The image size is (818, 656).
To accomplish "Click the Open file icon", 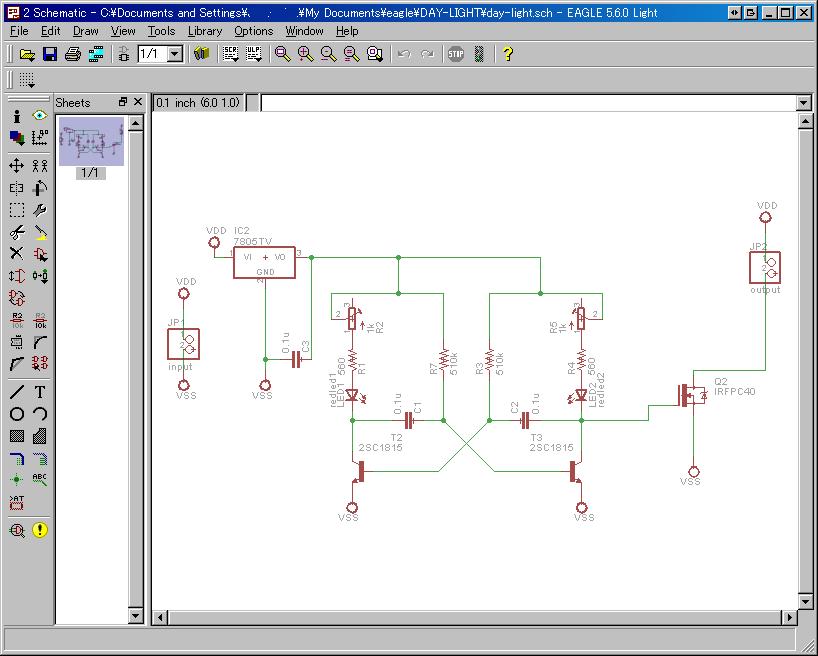I will pos(27,54).
